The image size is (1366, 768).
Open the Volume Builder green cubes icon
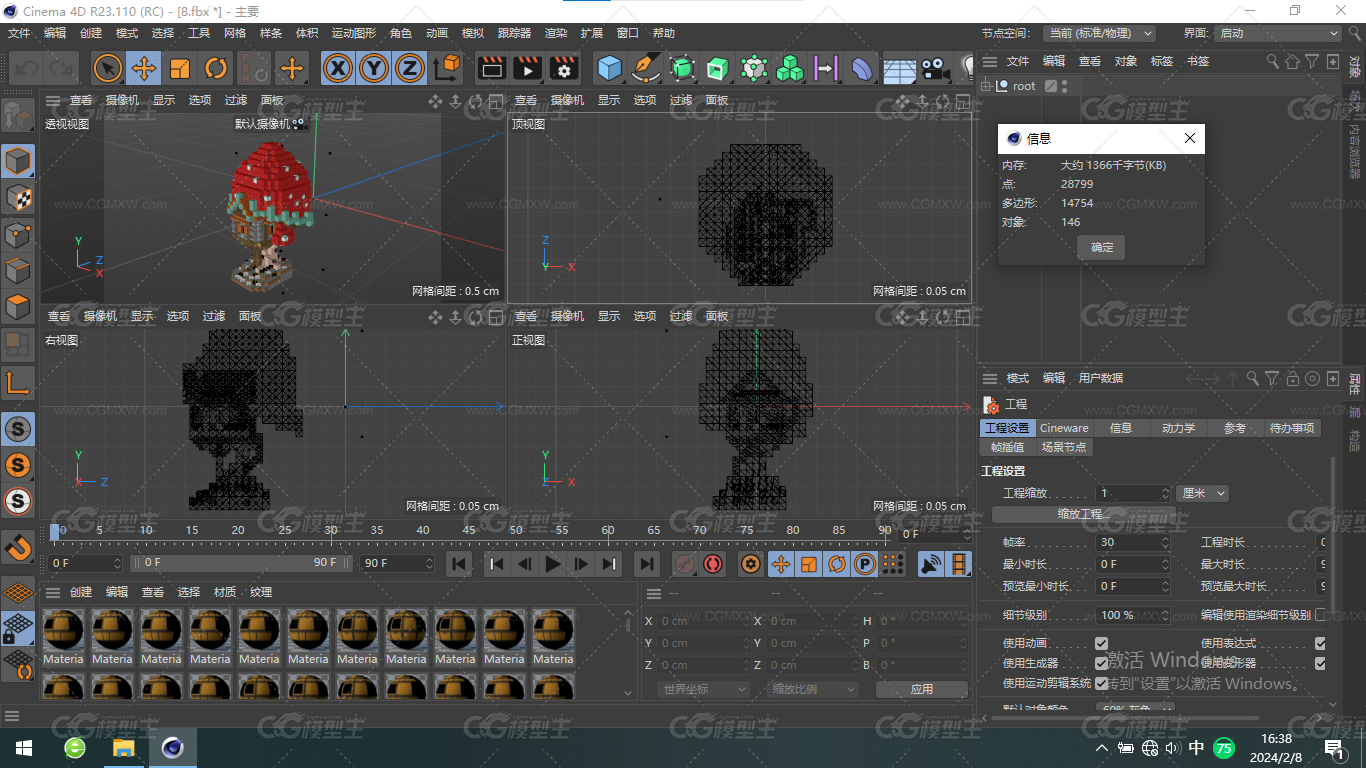click(790, 68)
